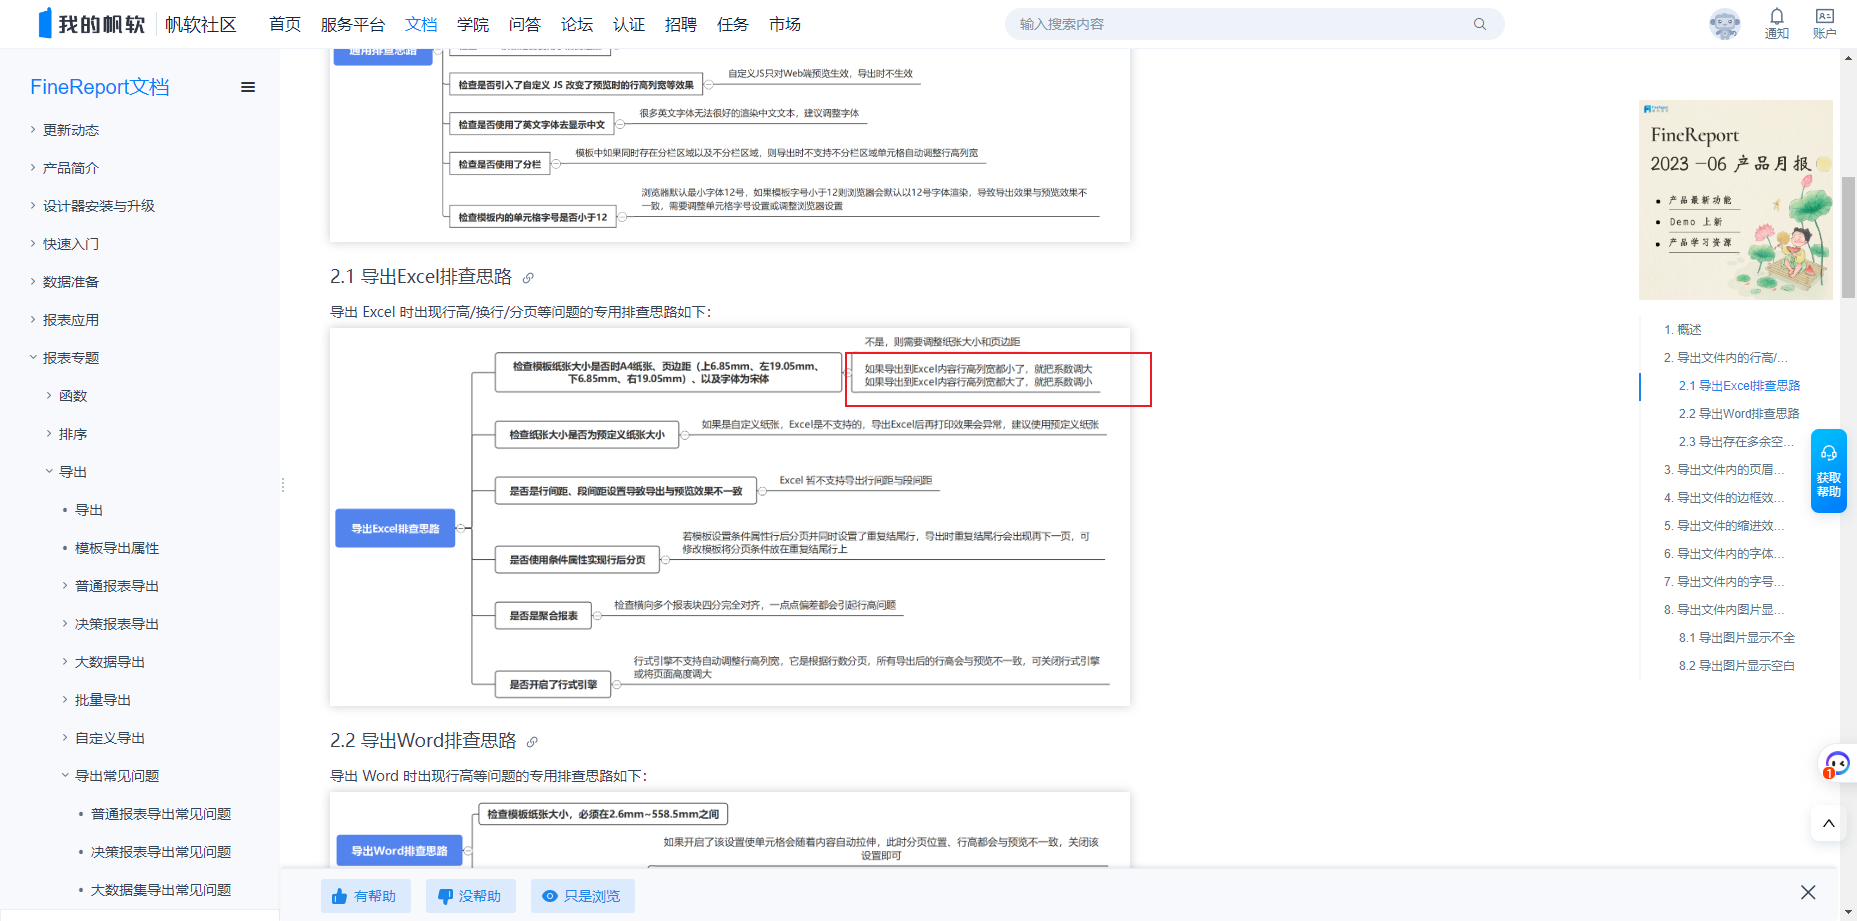The height and width of the screenshot is (921, 1857).
Task: Jump to 8.1 导出图片显示不全 in outline
Action: point(1737,637)
